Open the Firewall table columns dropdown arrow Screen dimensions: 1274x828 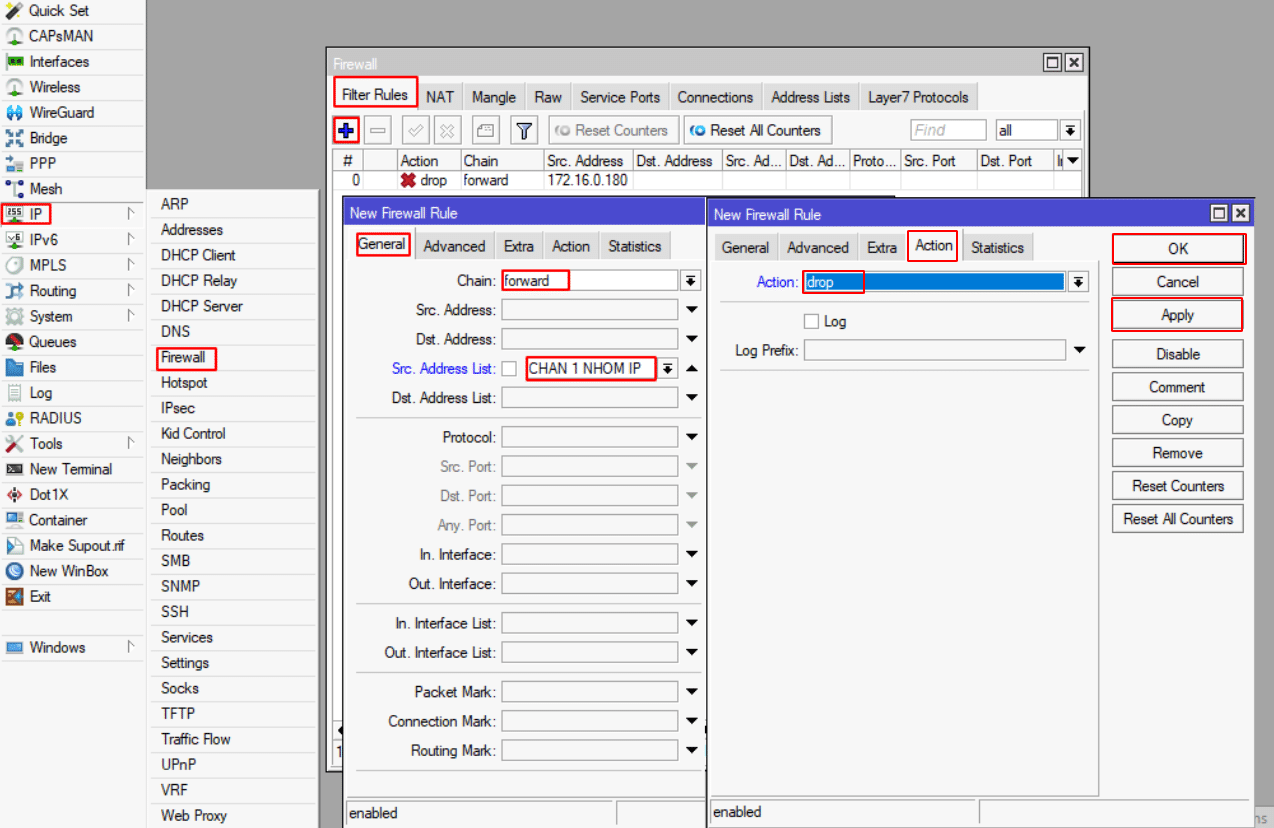click(1072, 161)
